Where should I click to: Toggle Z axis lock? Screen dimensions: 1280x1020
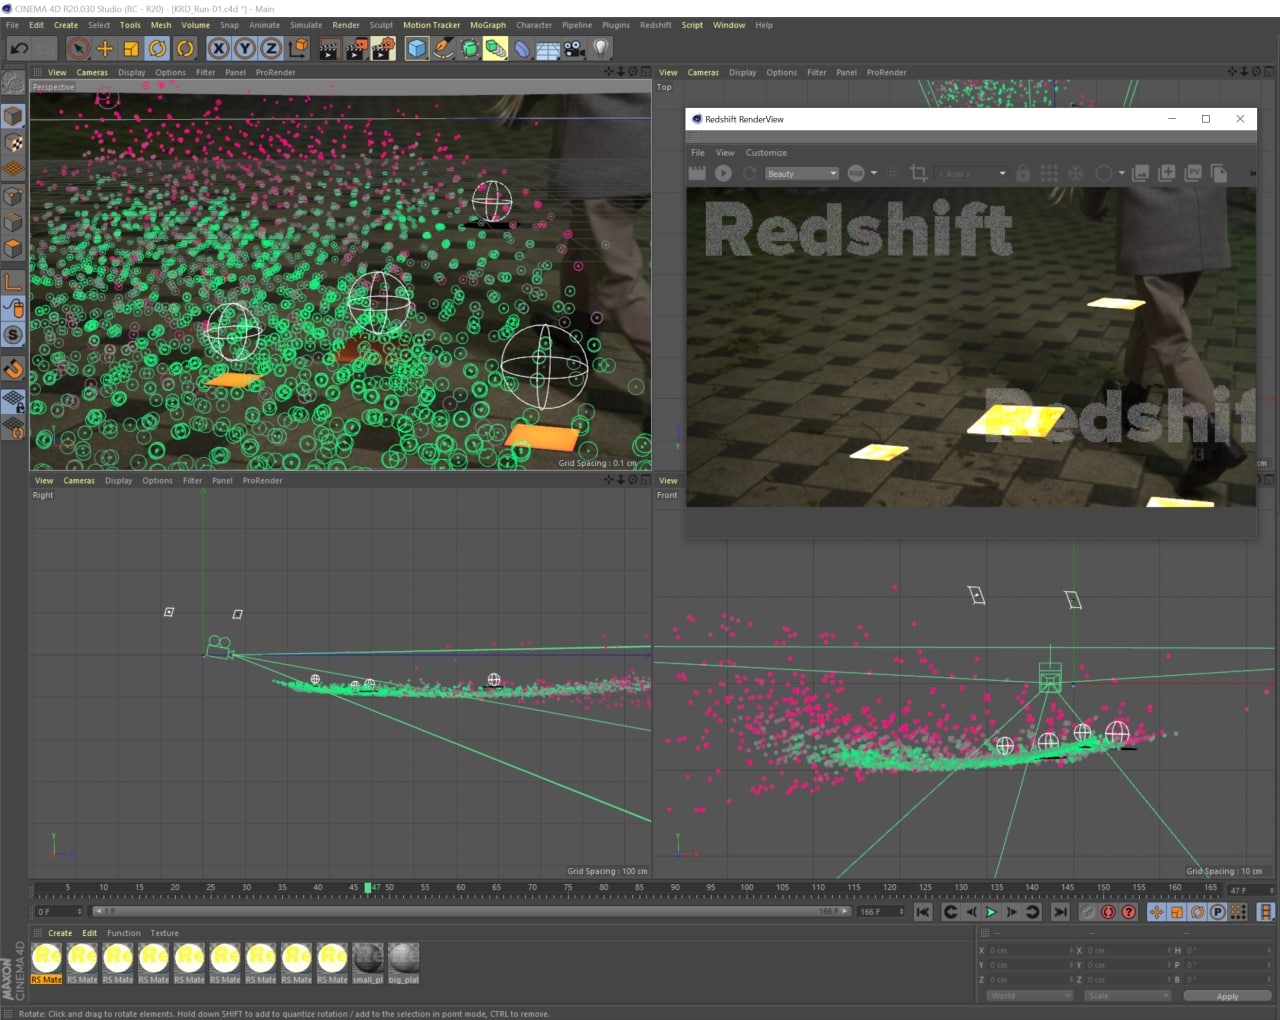[x=271, y=48]
